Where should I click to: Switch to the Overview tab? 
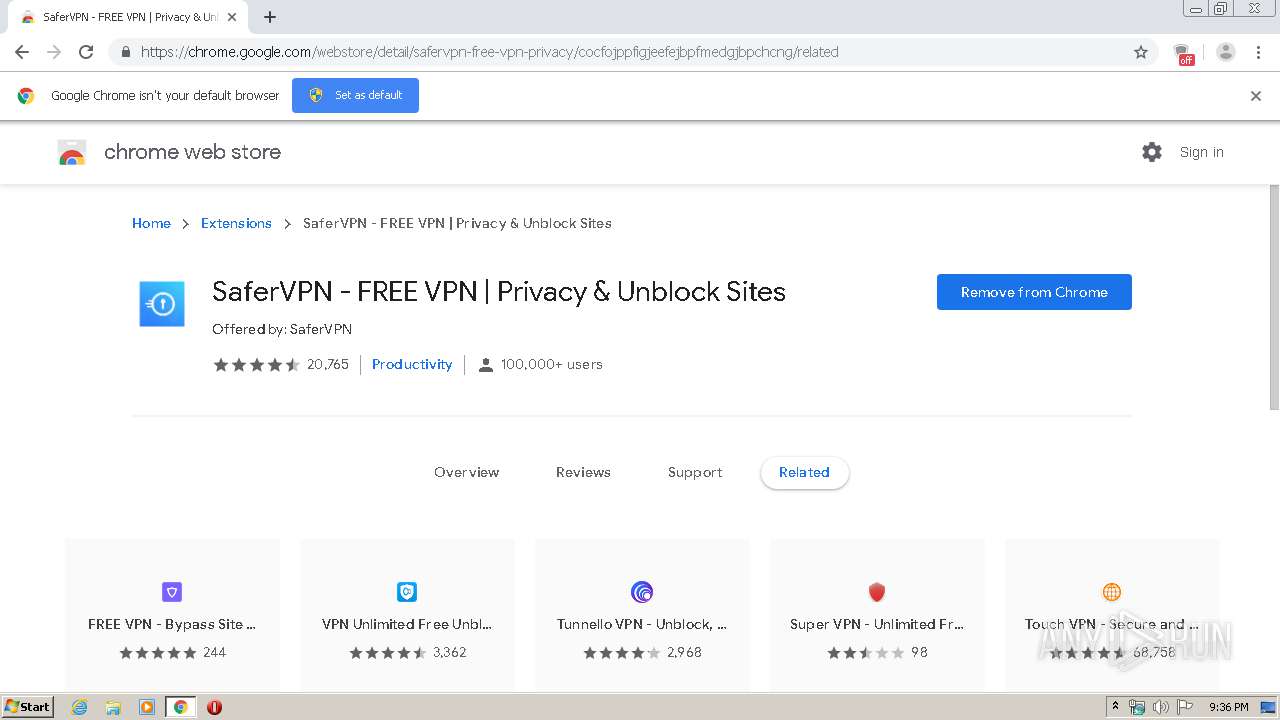pos(466,472)
